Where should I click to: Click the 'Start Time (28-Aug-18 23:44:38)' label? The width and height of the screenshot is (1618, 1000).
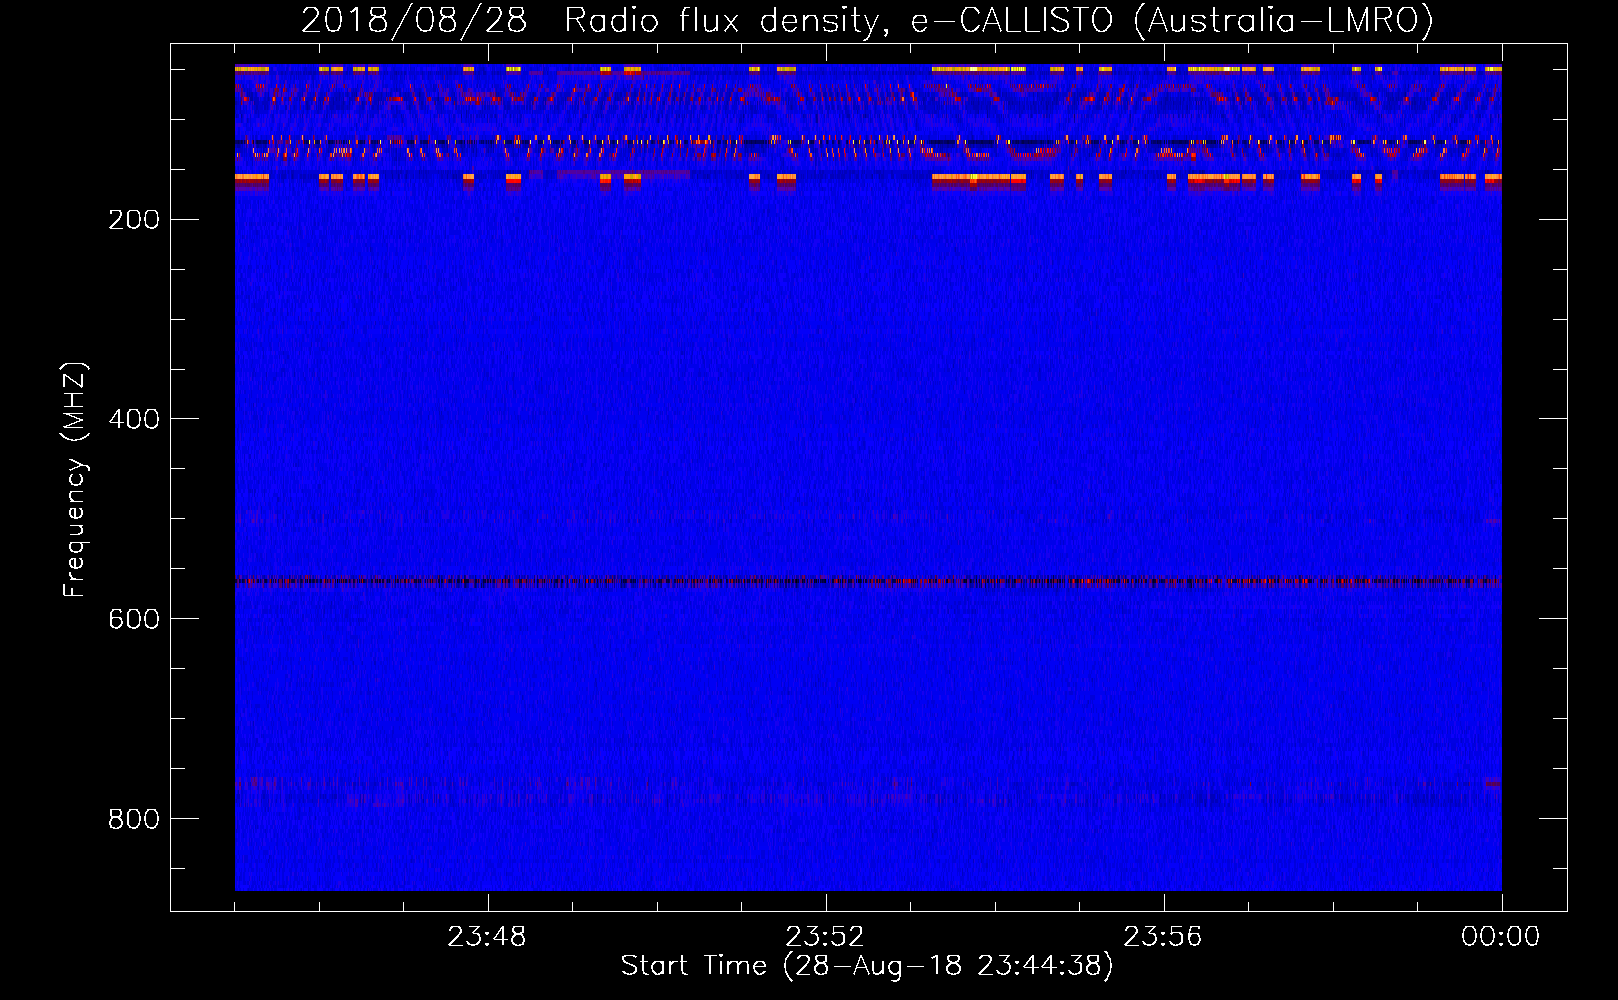pos(867,966)
